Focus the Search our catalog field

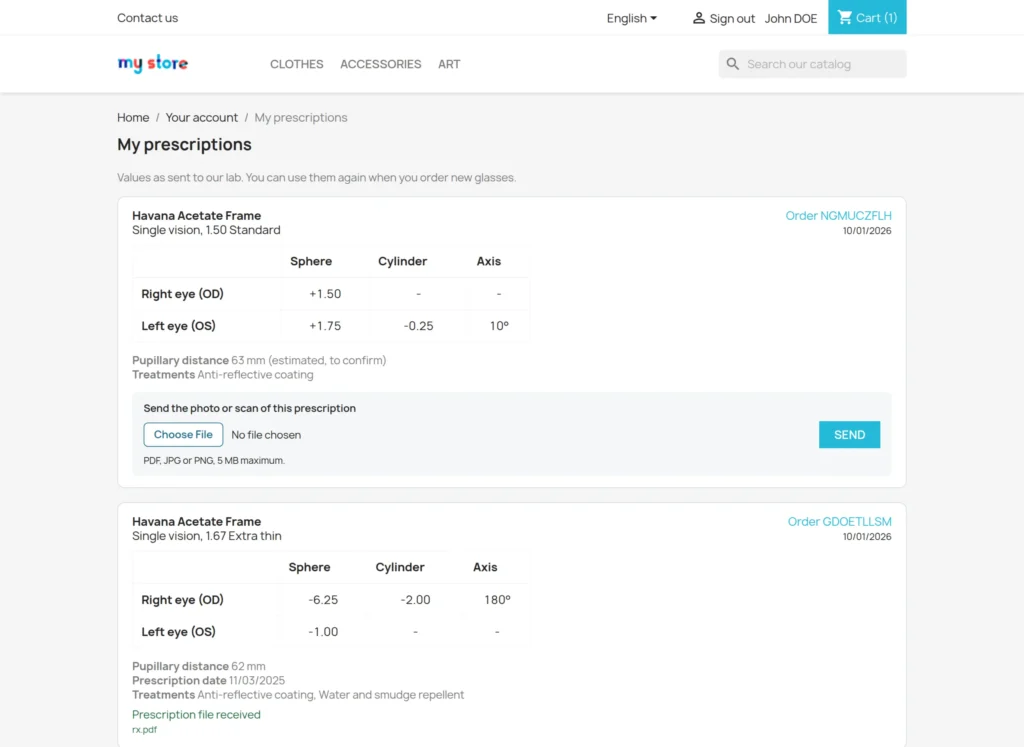click(x=812, y=64)
